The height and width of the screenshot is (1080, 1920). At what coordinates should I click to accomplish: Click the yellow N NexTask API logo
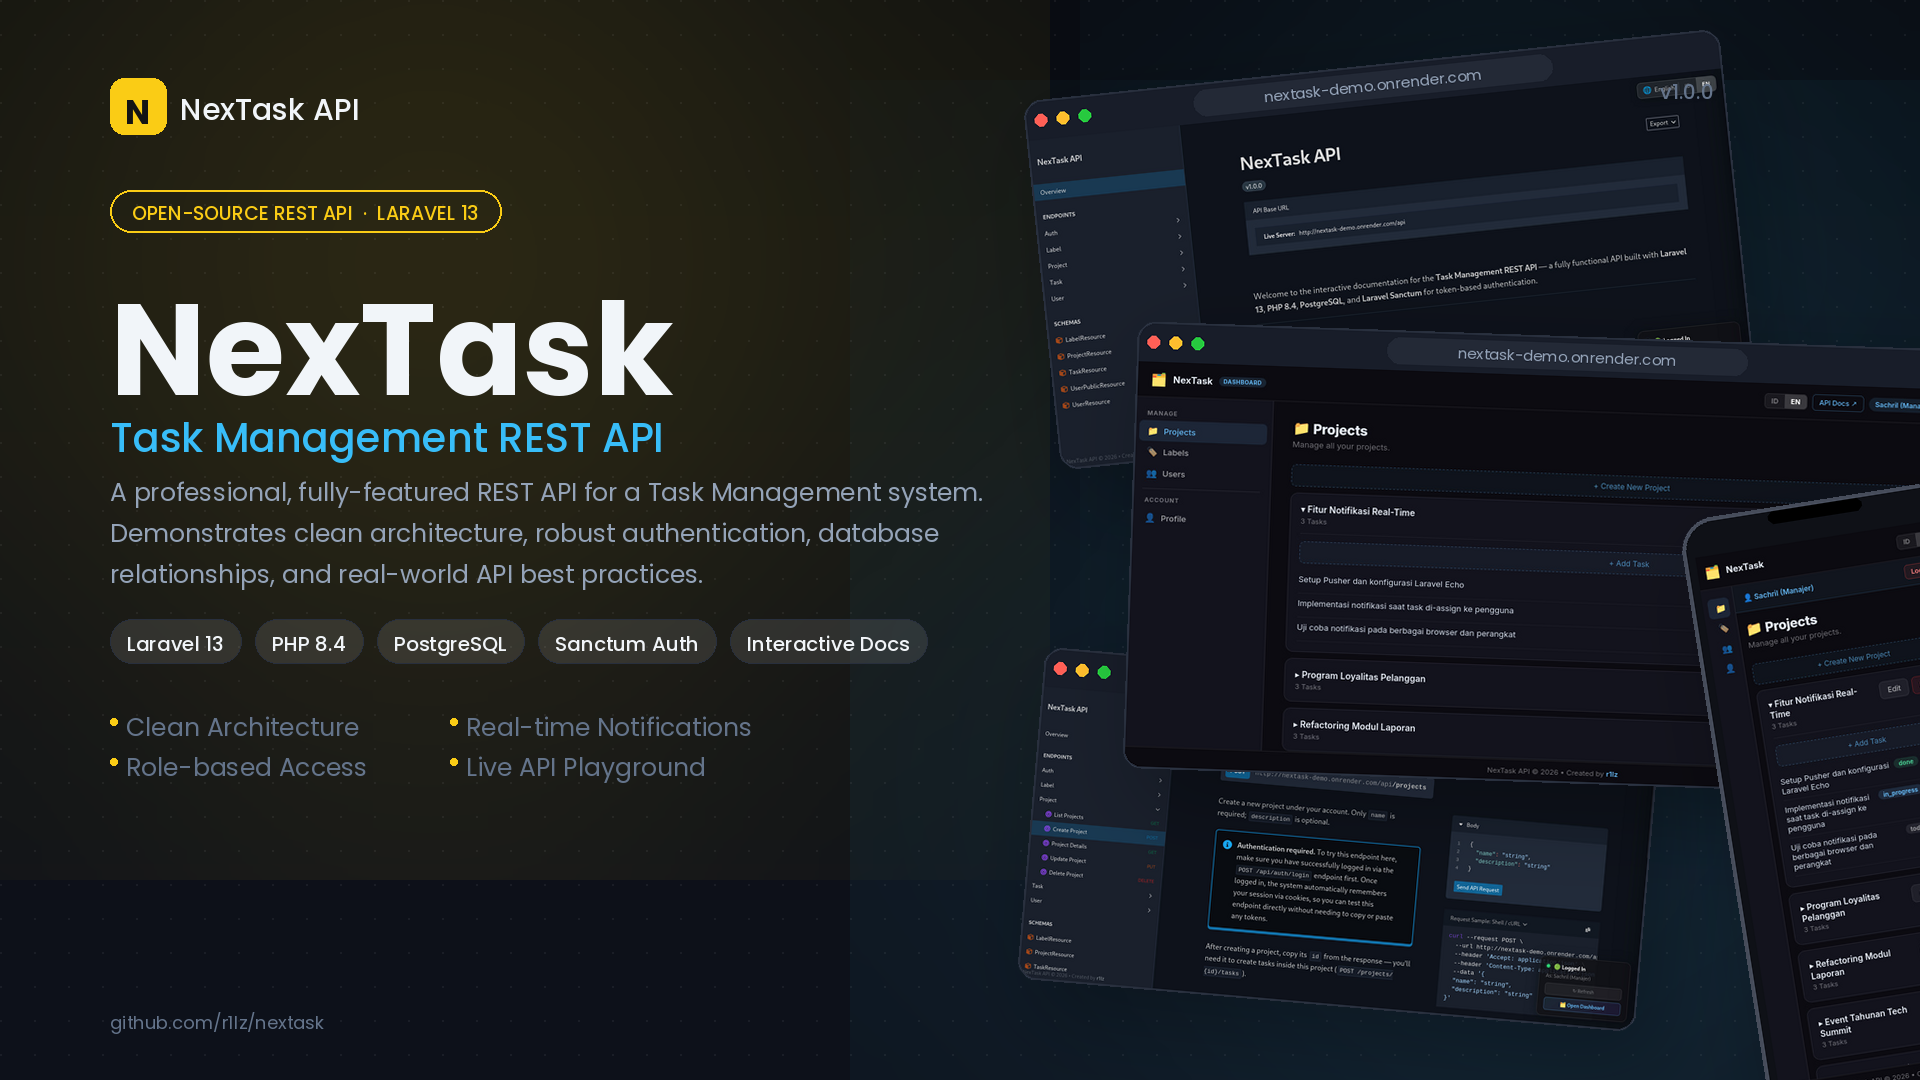click(x=138, y=107)
